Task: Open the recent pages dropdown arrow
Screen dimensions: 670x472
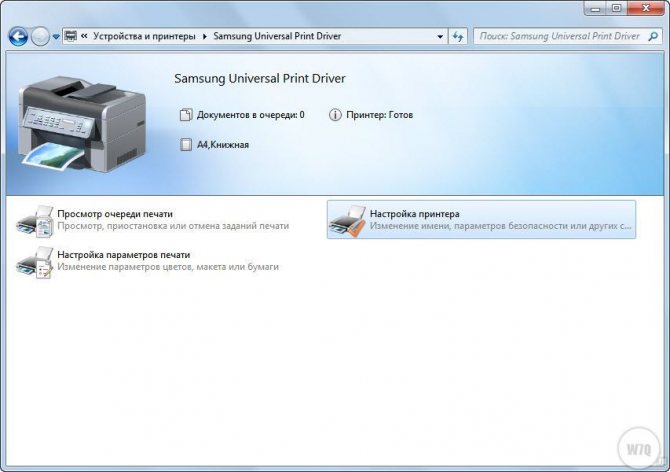Action: 56,37
